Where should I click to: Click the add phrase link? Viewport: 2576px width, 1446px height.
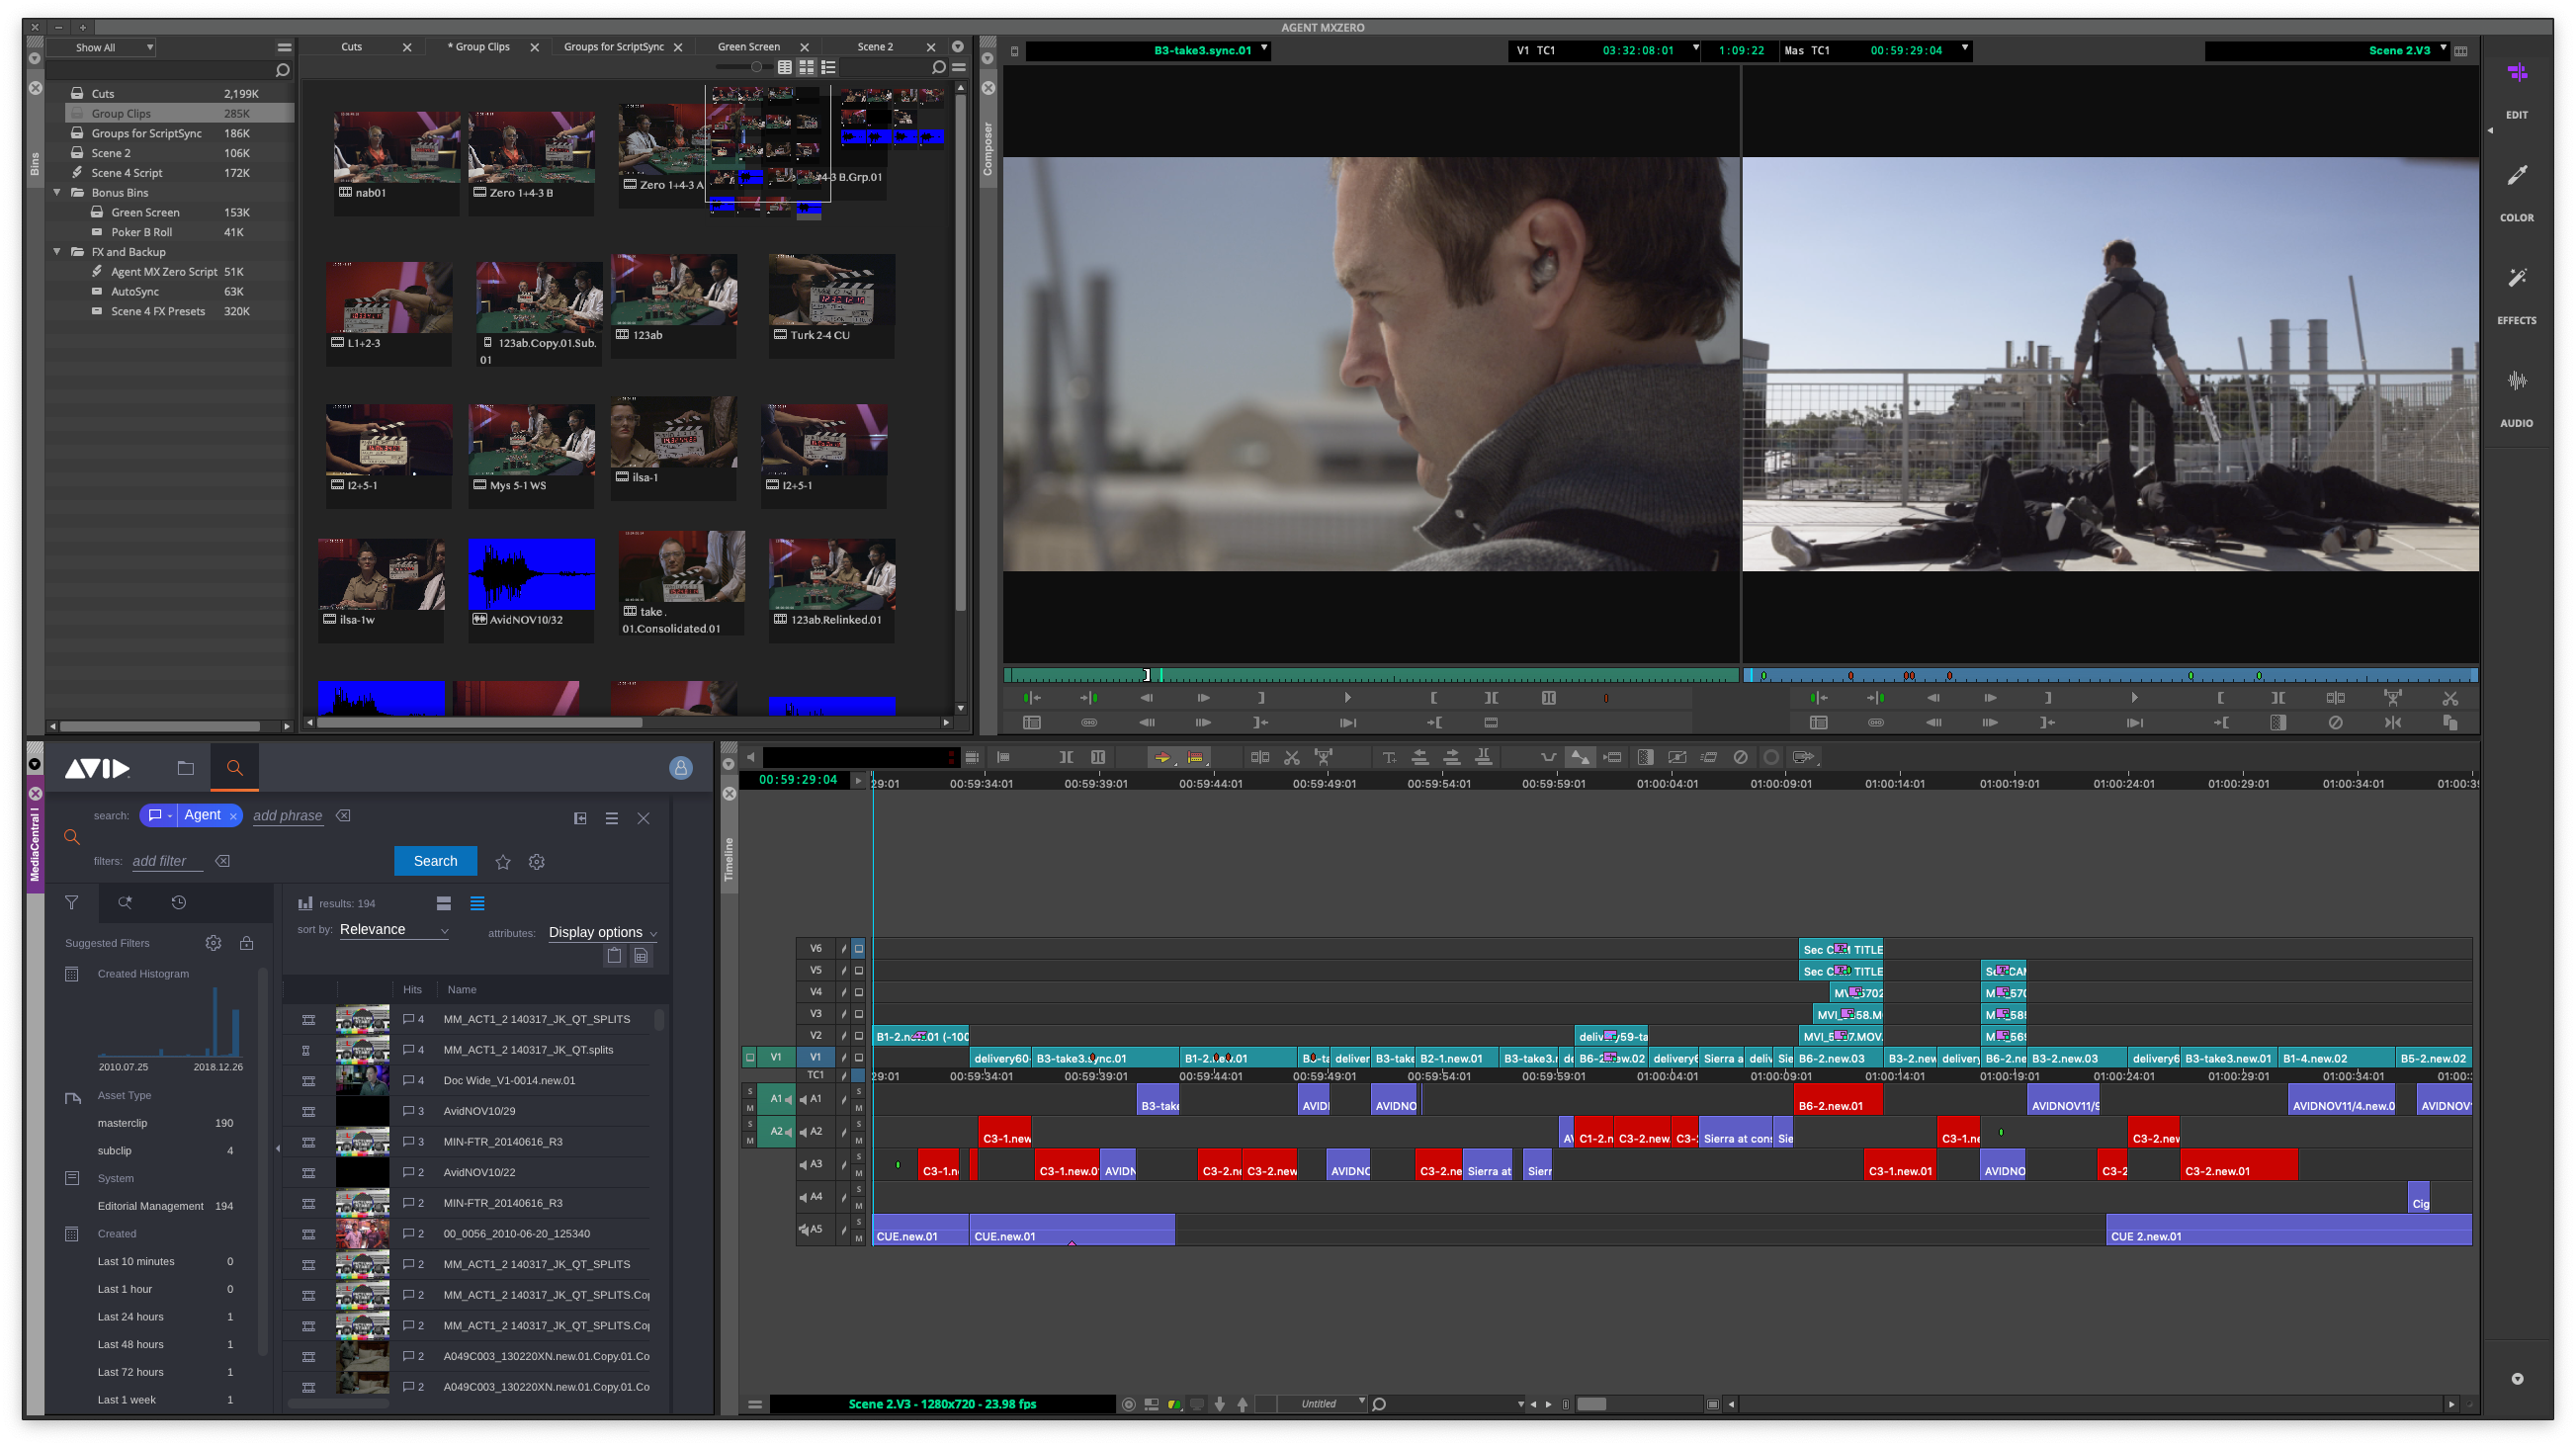click(288, 816)
